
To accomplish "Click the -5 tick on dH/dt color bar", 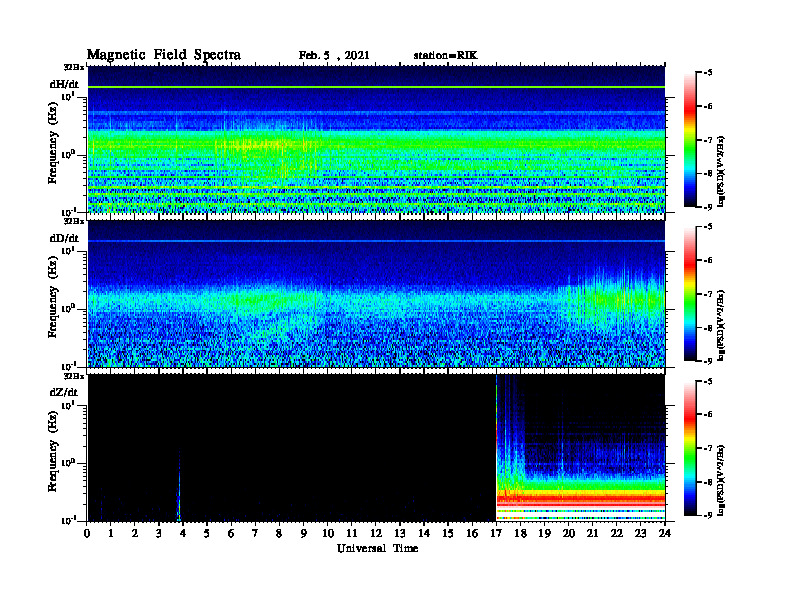I will (708, 73).
